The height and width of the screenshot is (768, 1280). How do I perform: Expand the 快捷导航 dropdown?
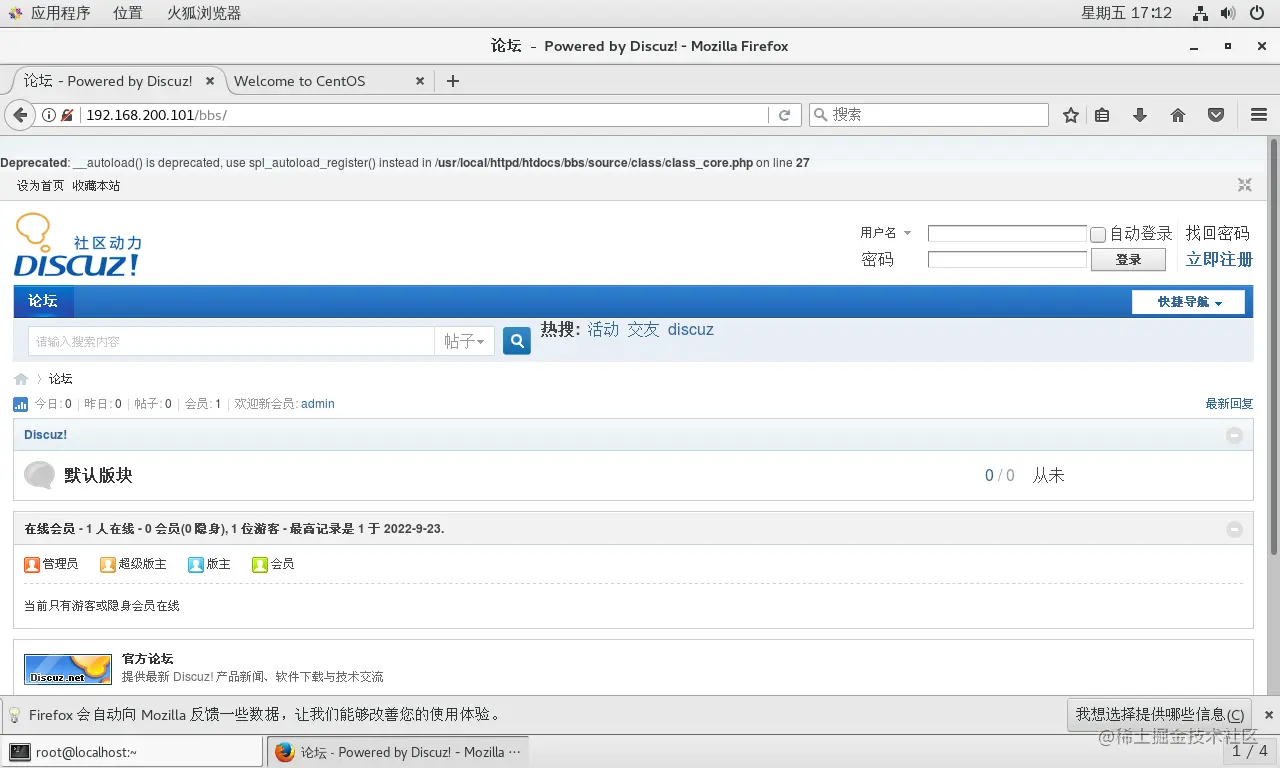tap(1188, 302)
